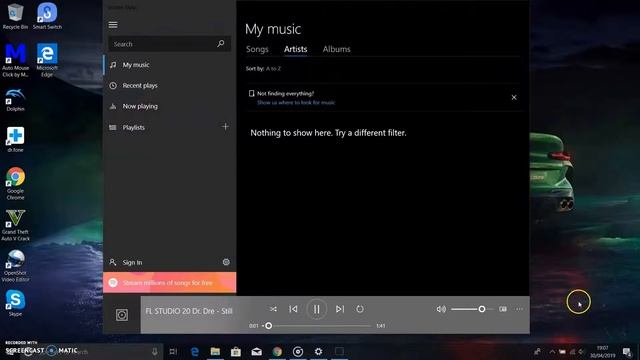
Task: Open OpenShot Video Editor desktop icon
Action: coord(15,266)
